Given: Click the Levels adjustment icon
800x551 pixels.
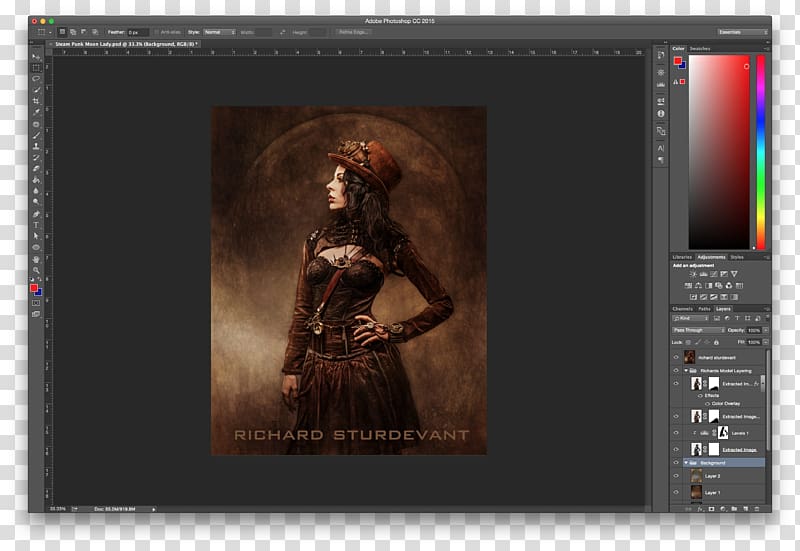Looking at the screenshot, I should pyautogui.click(x=703, y=274).
